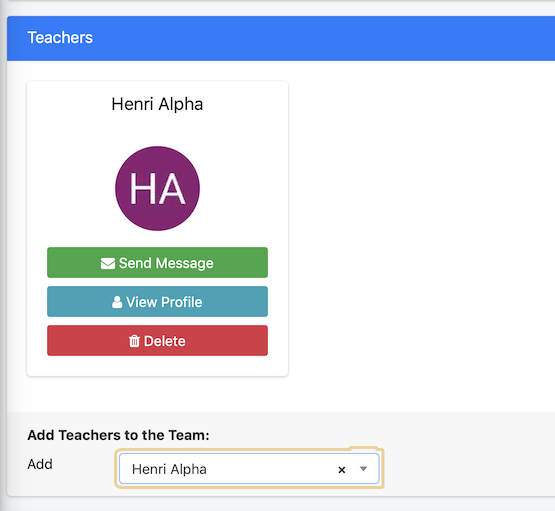Click blank area inside Henri Alpha's card
The image size is (555, 511).
(158, 129)
